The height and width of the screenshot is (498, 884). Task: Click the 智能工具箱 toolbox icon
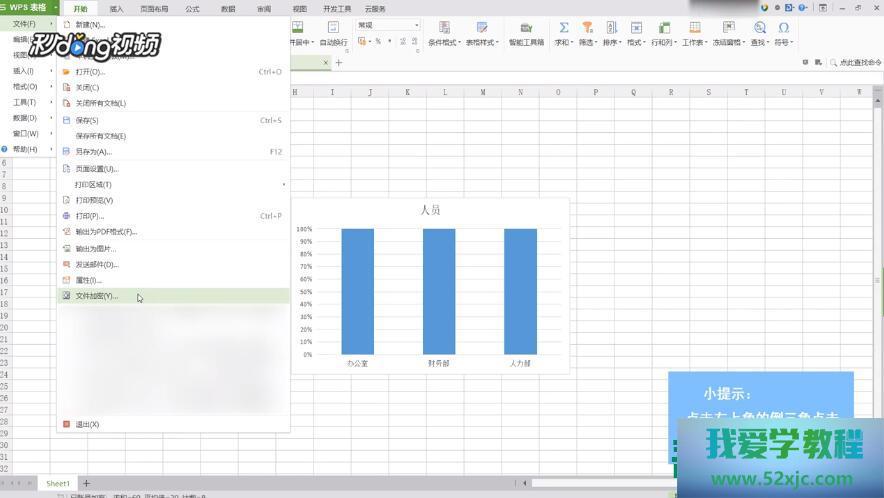pos(526,28)
